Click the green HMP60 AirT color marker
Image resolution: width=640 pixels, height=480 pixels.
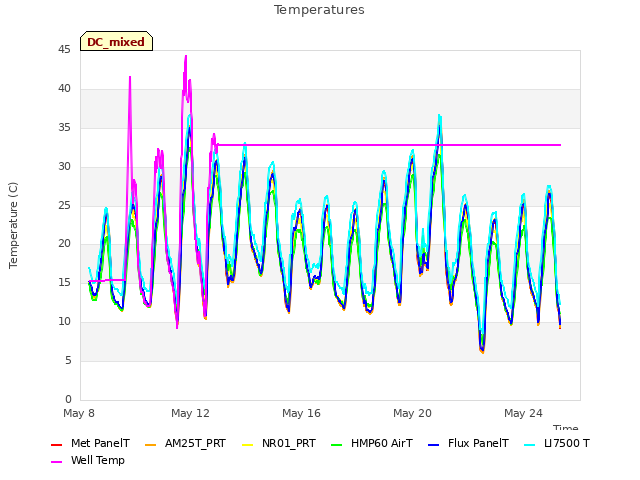336,445
